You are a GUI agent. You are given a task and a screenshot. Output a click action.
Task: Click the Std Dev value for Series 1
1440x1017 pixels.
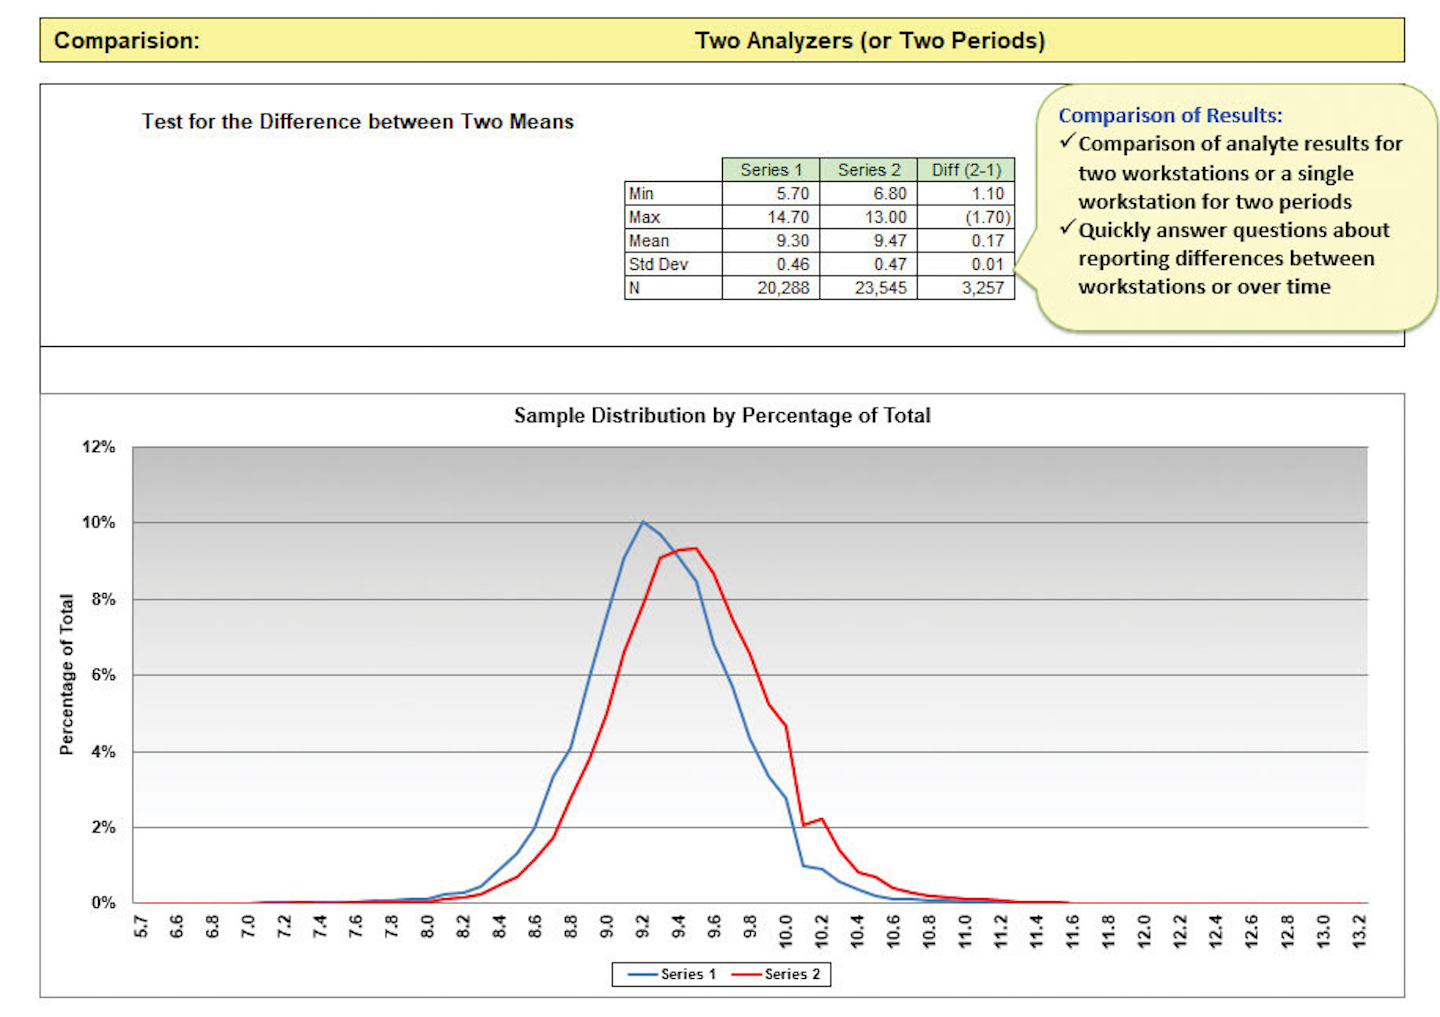(x=795, y=264)
